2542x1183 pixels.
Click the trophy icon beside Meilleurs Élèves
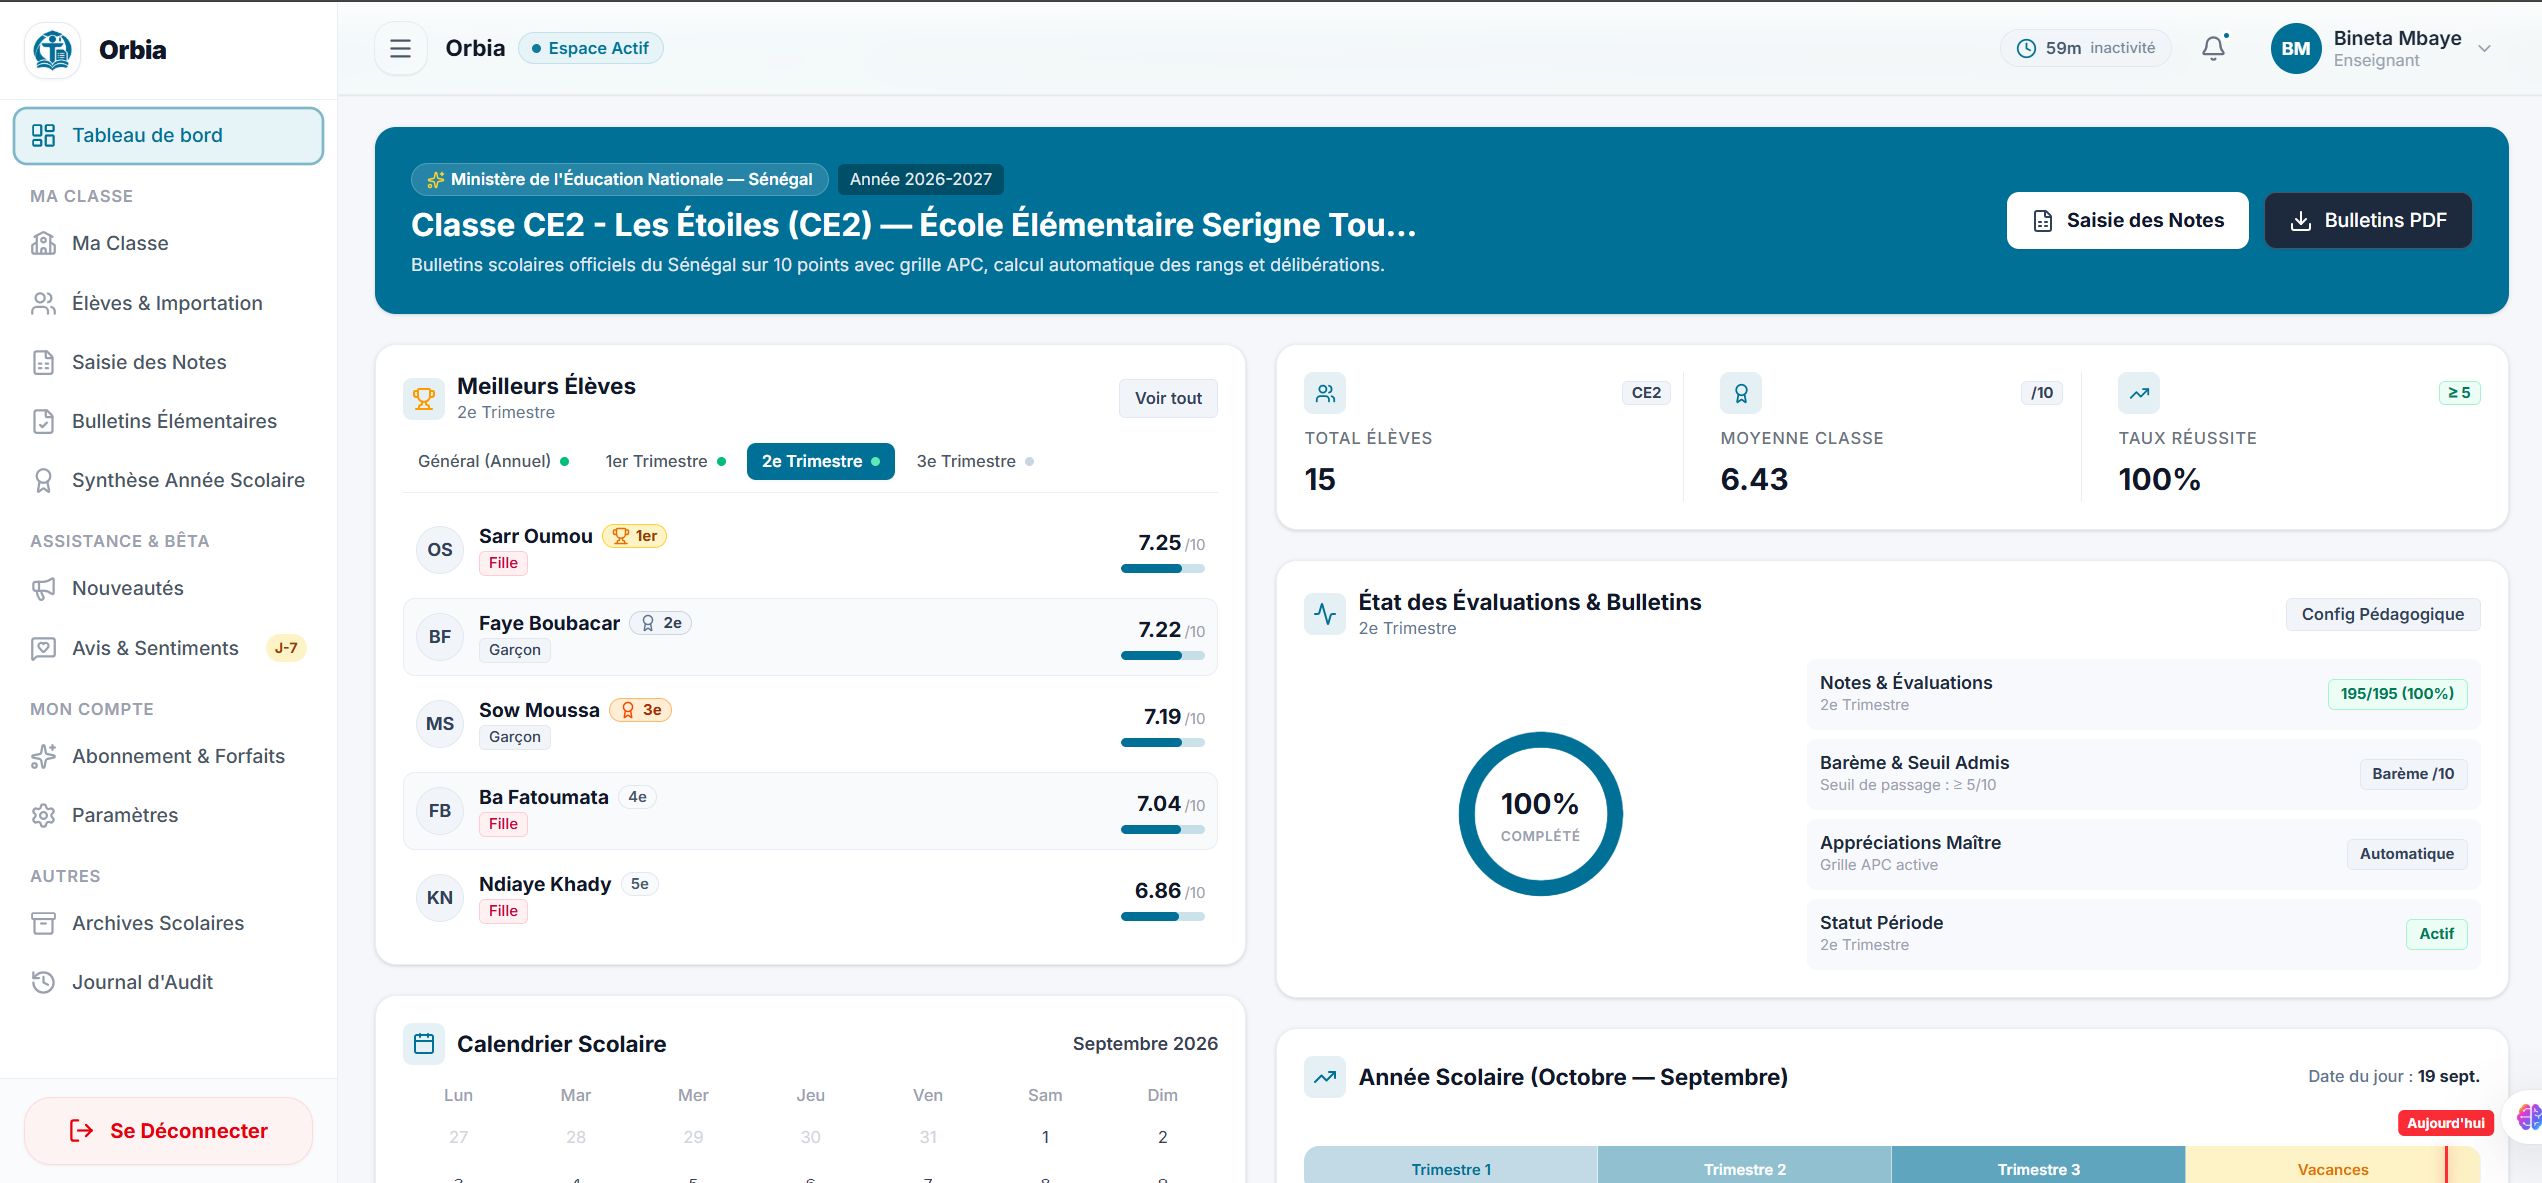click(x=424, y=398)
